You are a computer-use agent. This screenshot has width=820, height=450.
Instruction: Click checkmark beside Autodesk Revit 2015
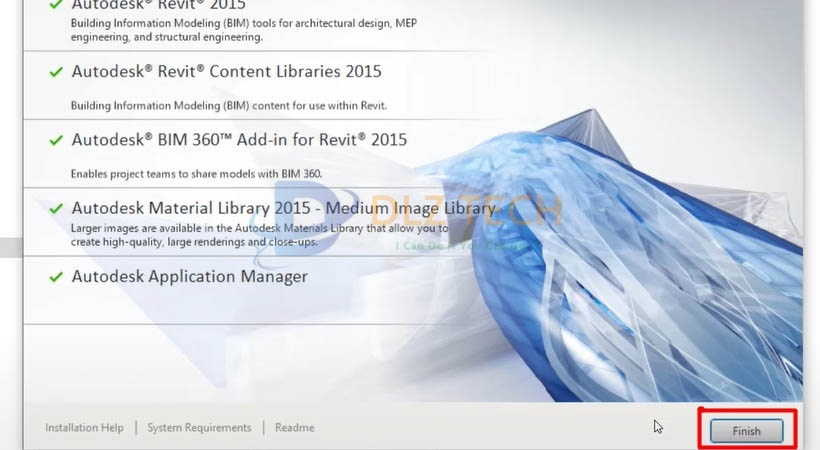pyautogui.click(x=56, y=4)
